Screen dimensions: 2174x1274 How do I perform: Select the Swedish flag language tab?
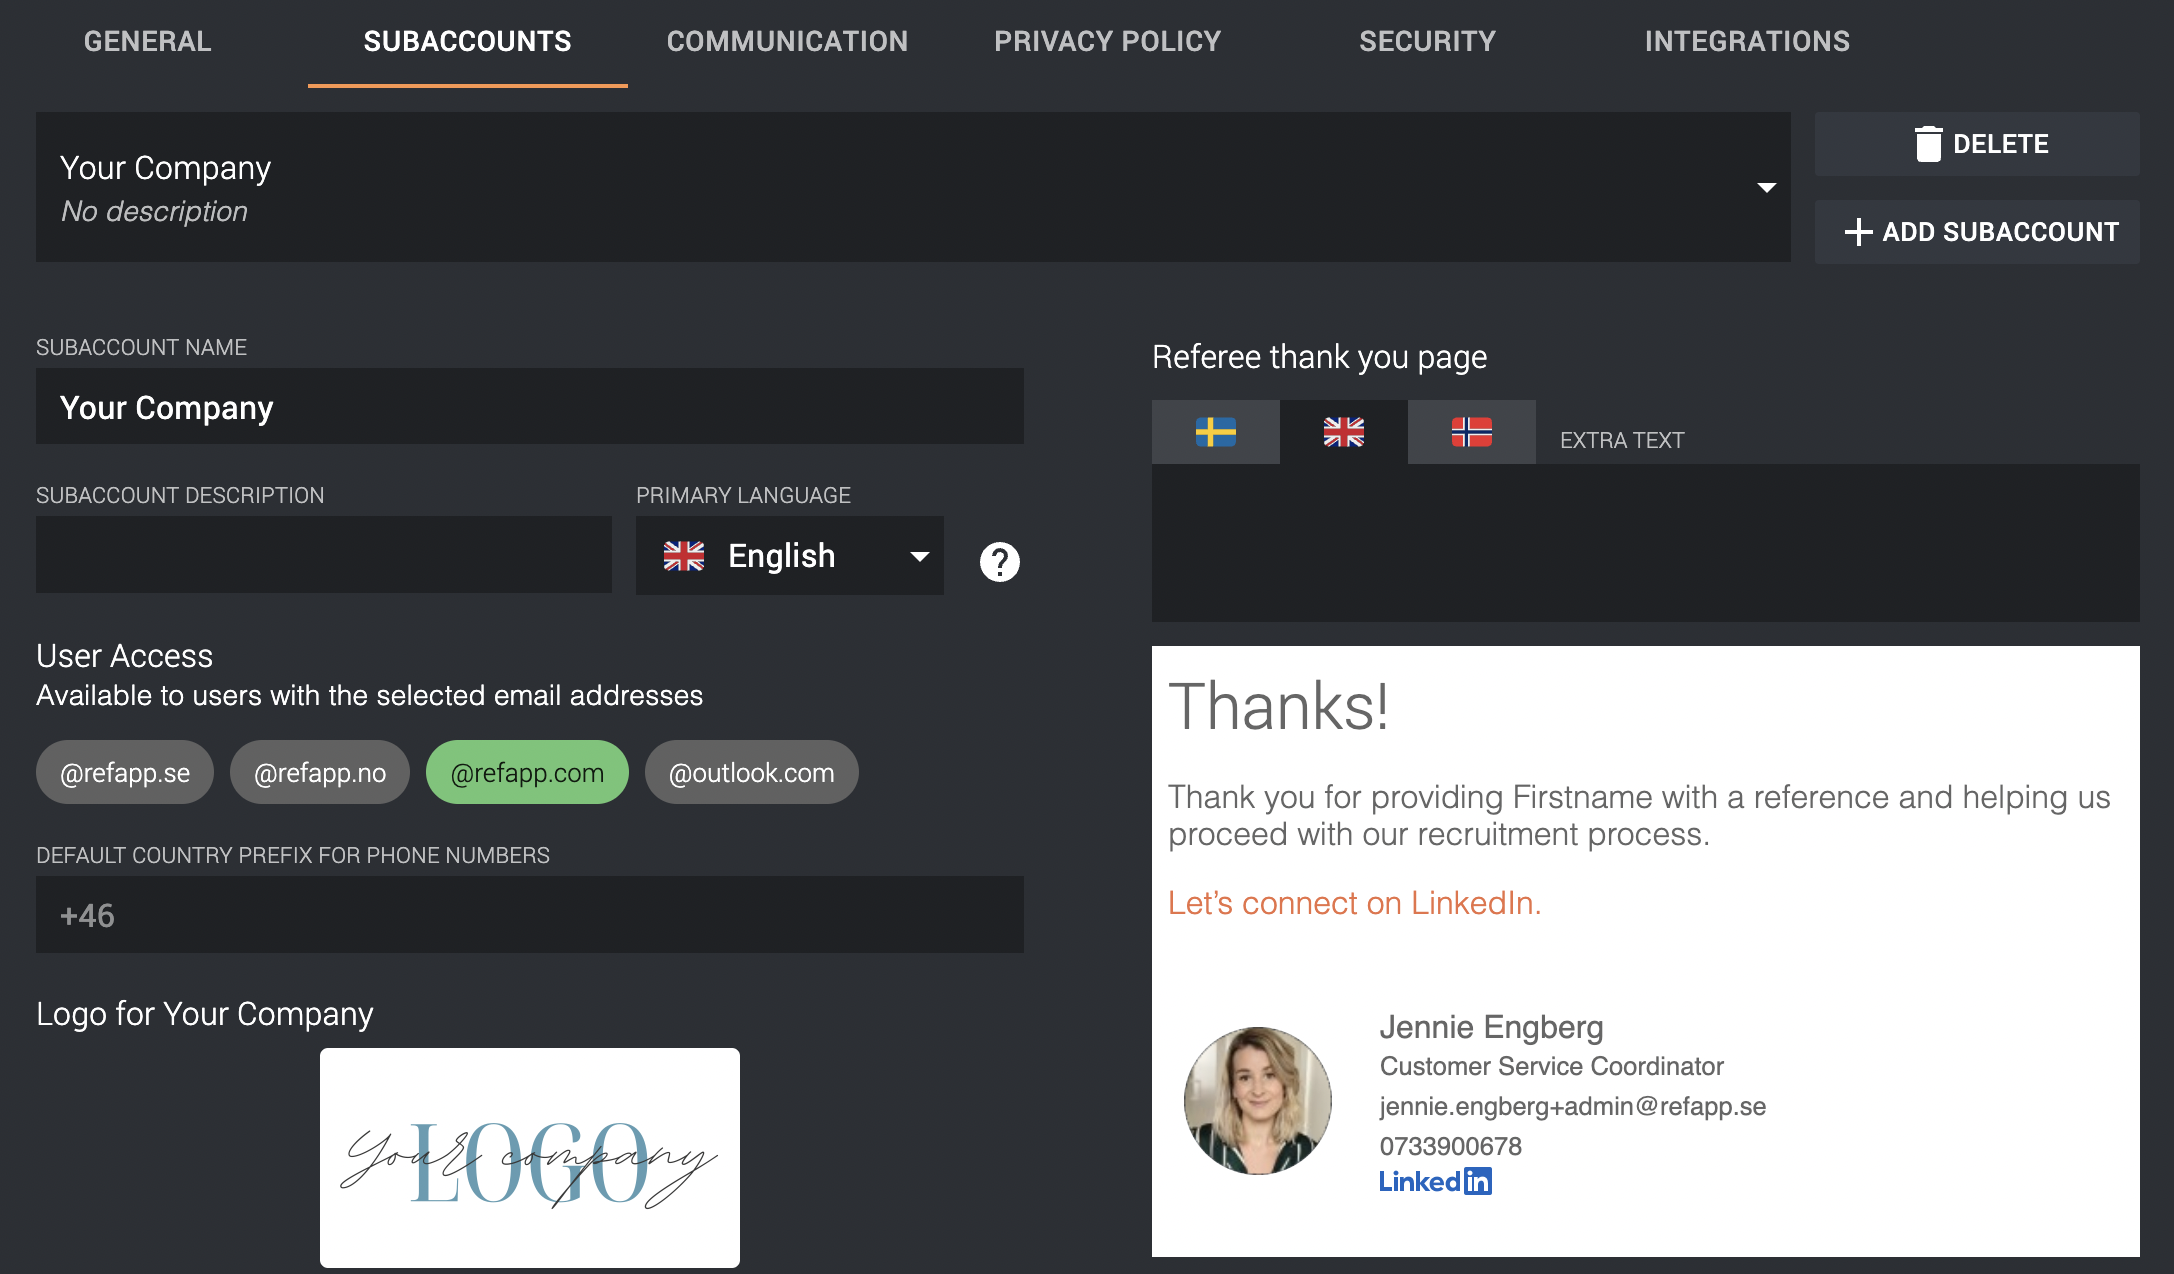coord(1215,432)
